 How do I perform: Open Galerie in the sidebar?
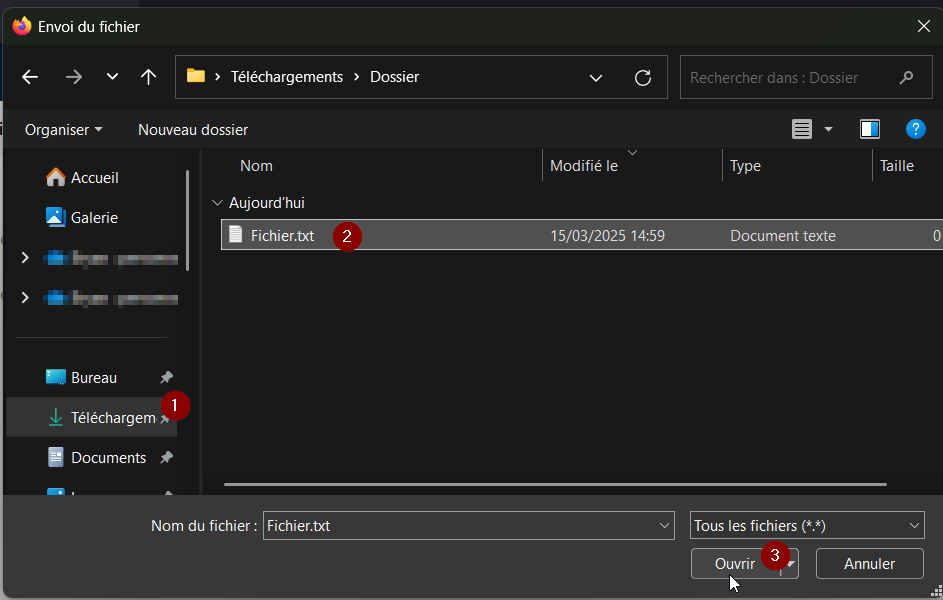(x=94, y=217)
